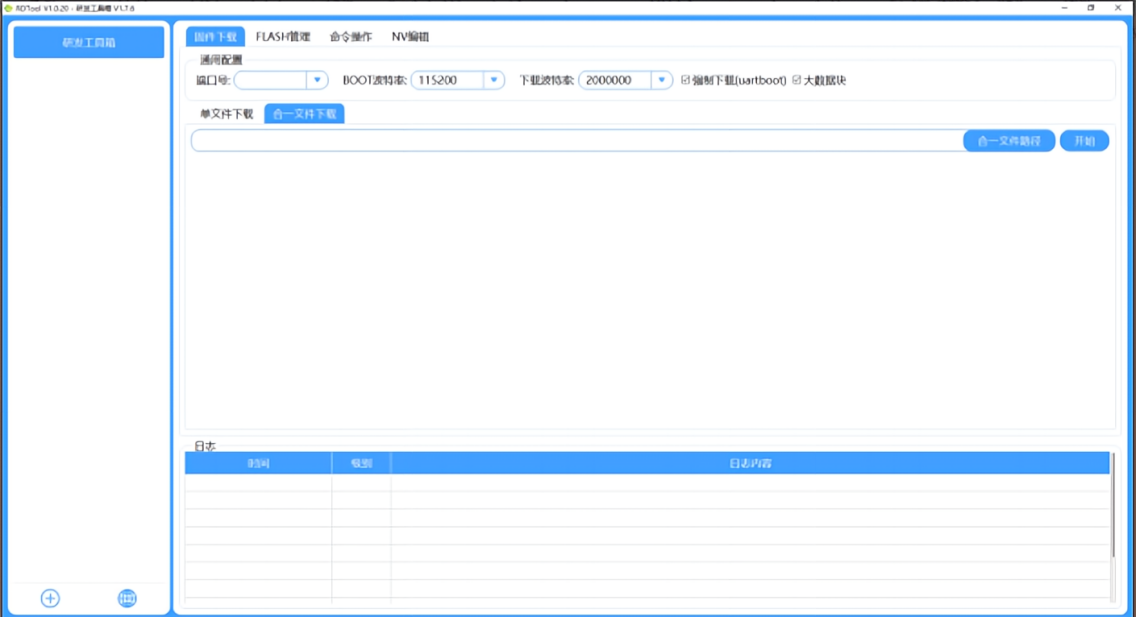This screenshot has height=617, width=1136.
Task: Click the 下载波特率 dropdown arrow icon
Action: coord(660,80)
